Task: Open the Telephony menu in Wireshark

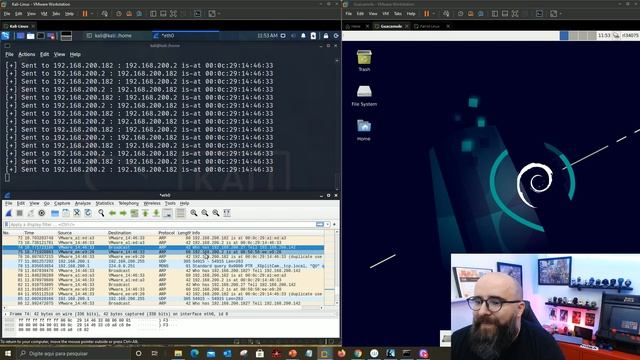Action: tap(129, 203)
